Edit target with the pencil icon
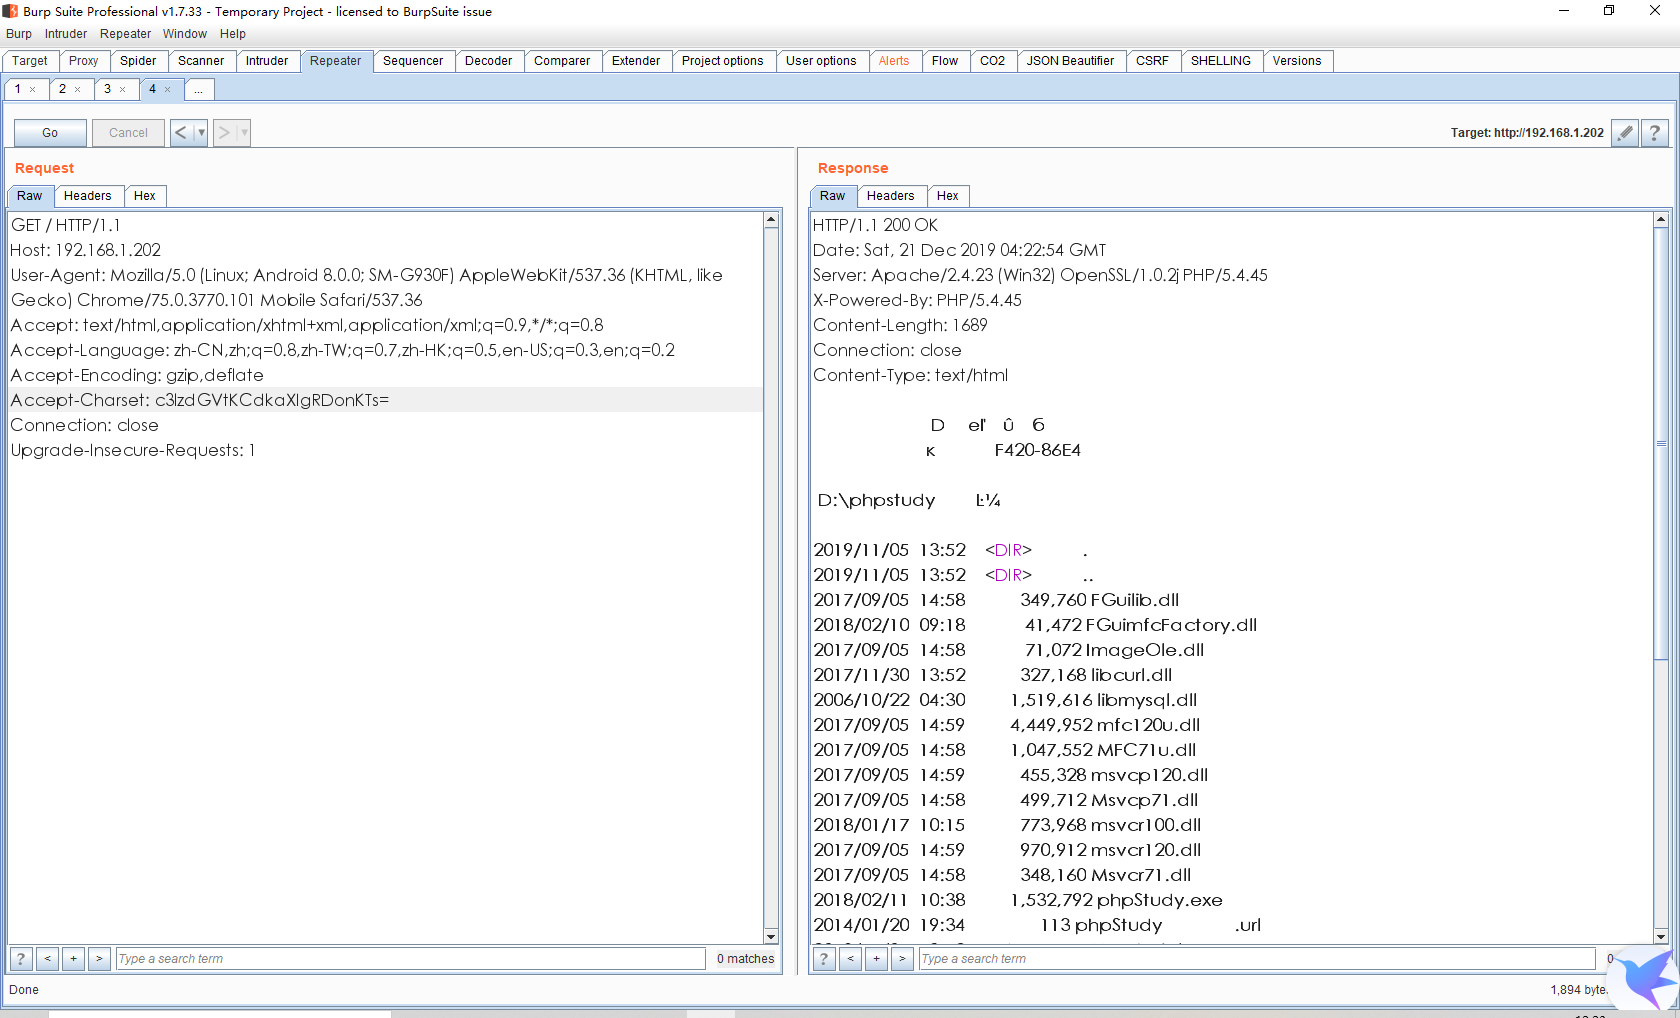The width and height of the screenshot is (1680, 1018). (1625, 133)
